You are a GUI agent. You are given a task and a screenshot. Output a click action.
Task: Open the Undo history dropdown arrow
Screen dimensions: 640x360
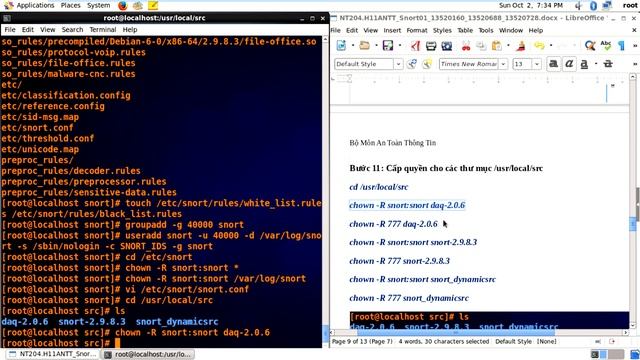551,45
